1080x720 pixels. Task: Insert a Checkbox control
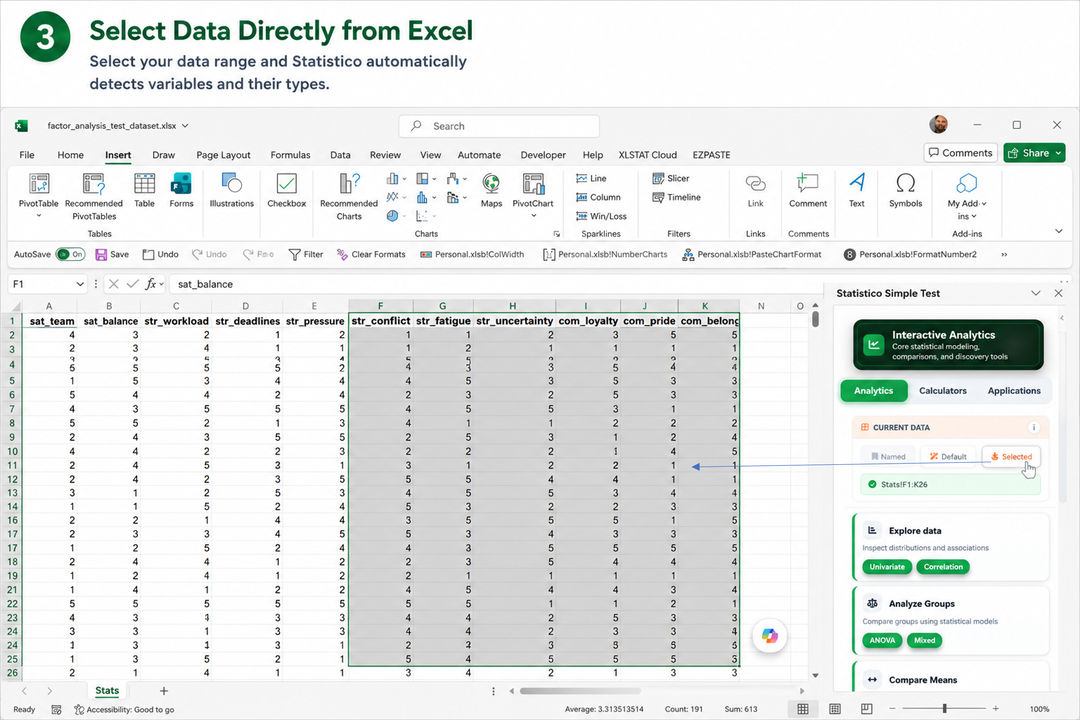[287, 190]
